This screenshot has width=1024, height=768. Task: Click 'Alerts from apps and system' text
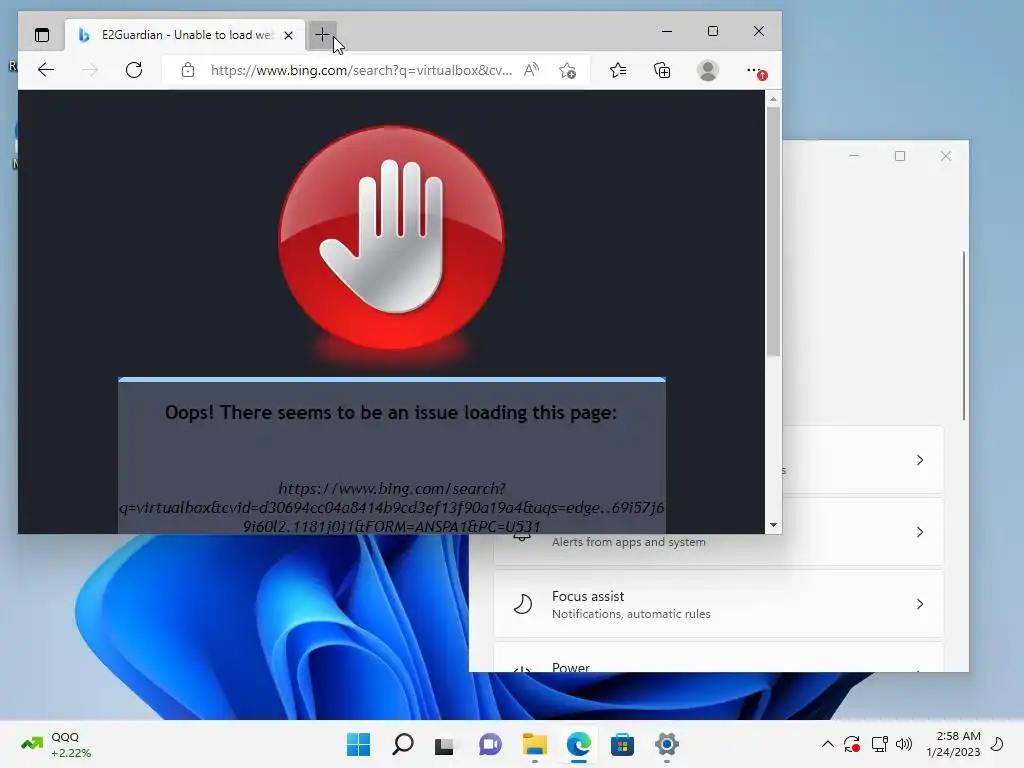tap(628, 542)
